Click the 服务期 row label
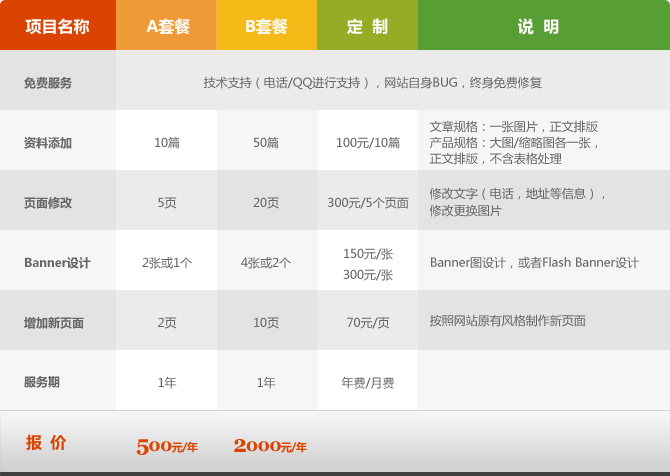 click(42, 382)
